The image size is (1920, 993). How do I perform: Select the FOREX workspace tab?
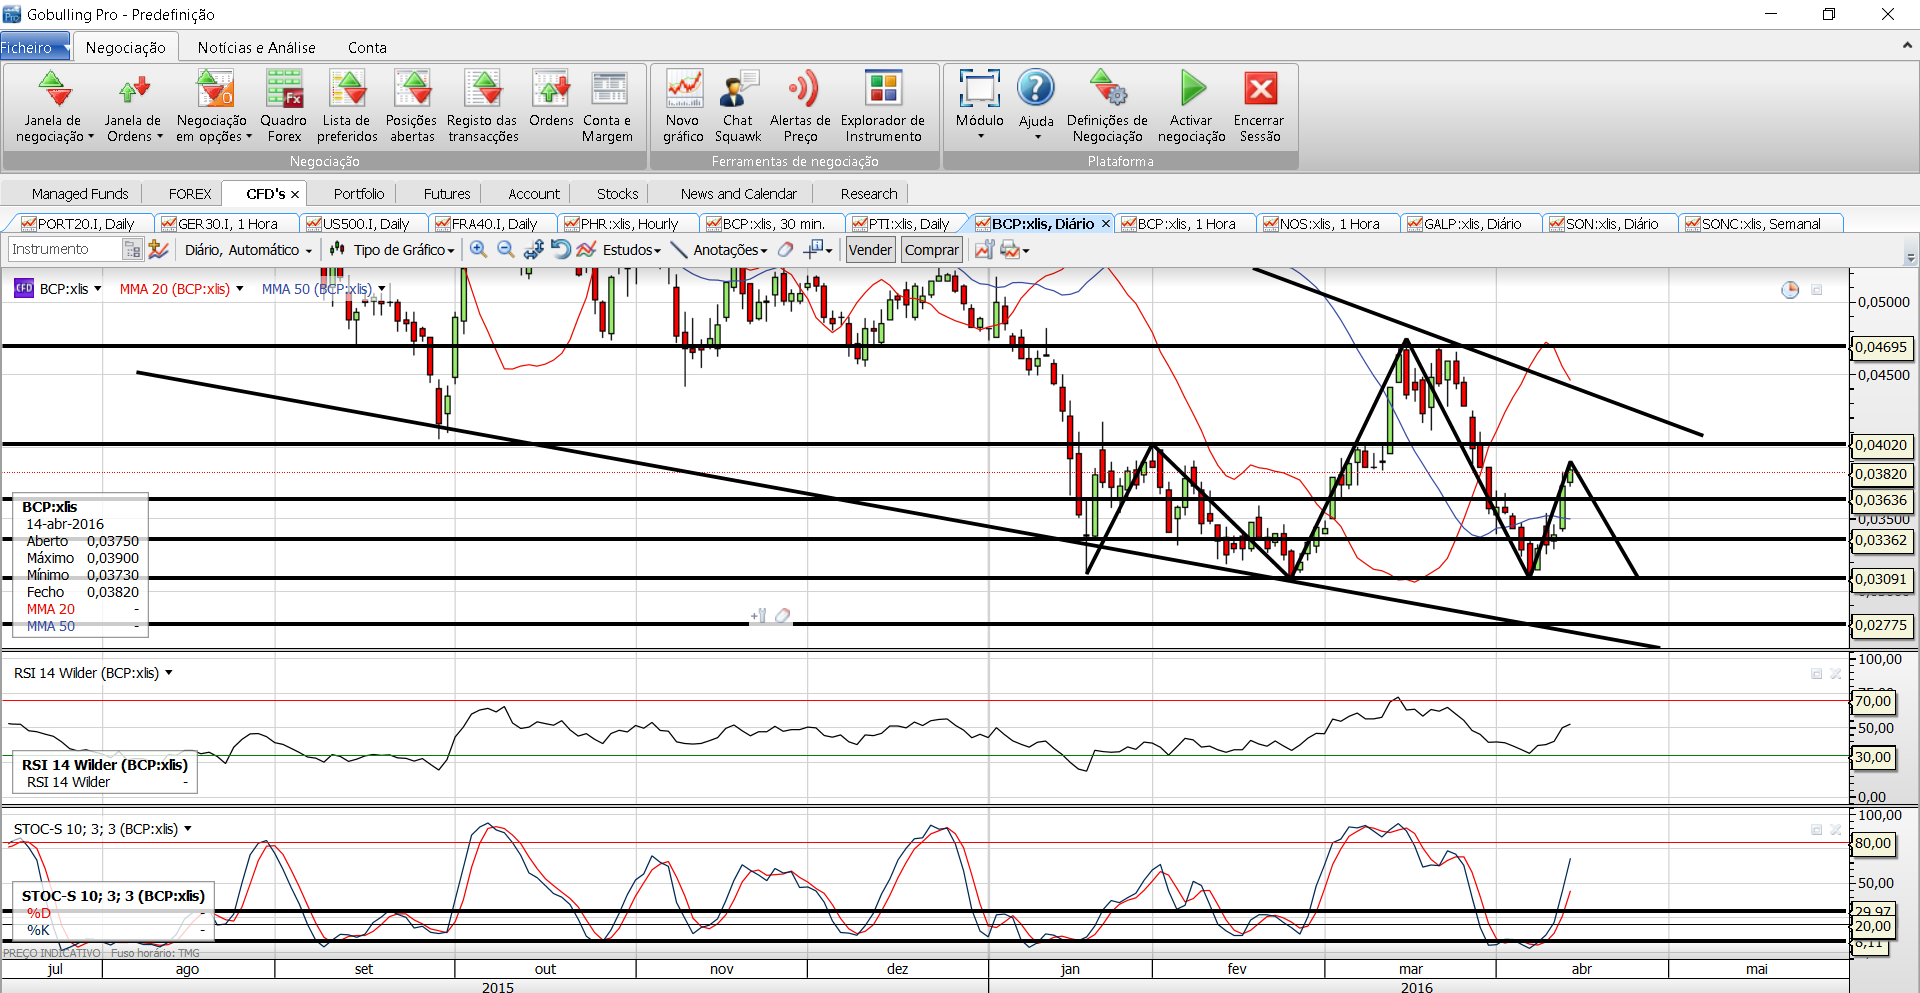(x=189, y=194)
